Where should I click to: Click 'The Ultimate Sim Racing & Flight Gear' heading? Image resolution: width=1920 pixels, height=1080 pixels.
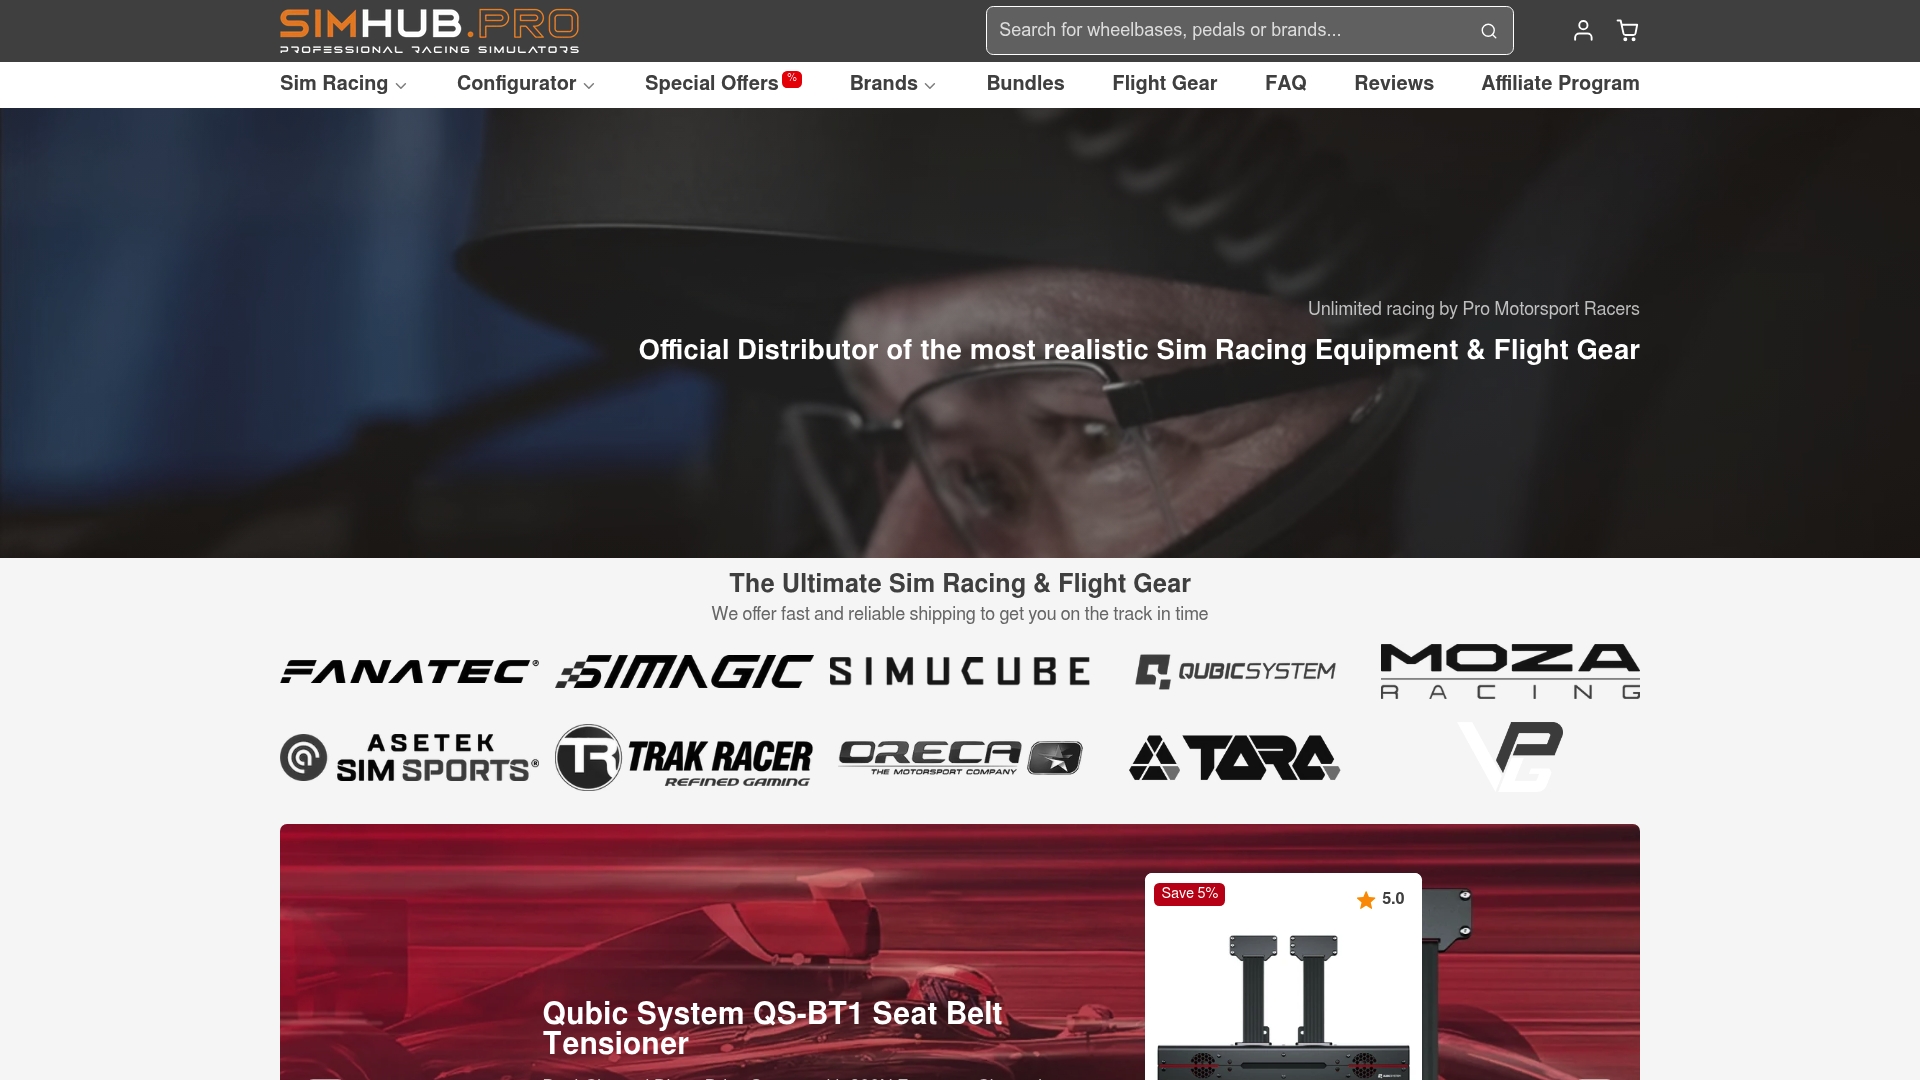[960, 584]
